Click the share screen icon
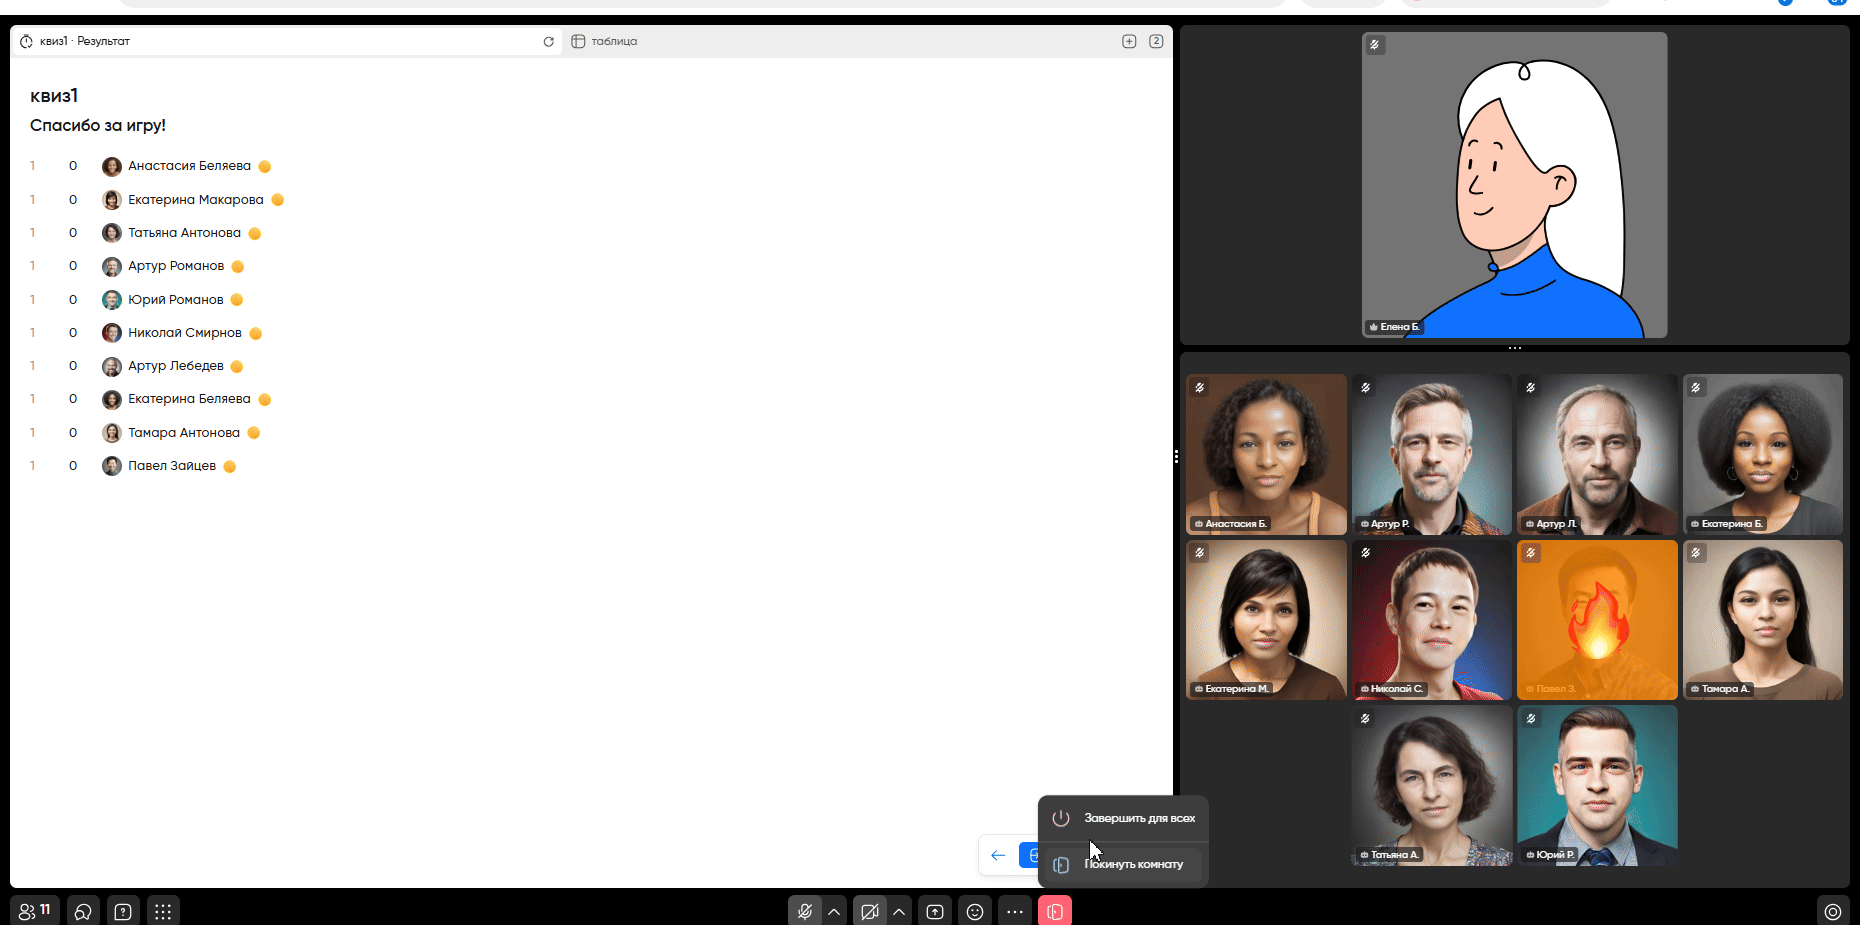 coord(935,911)
